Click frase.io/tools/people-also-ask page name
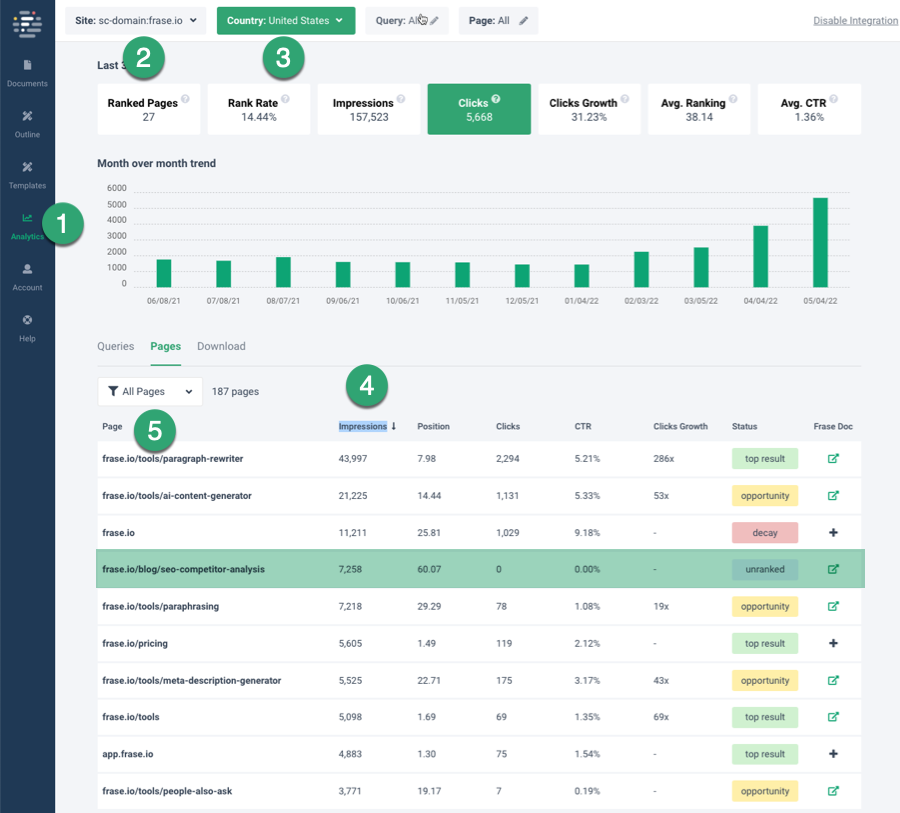 [167, 791]
